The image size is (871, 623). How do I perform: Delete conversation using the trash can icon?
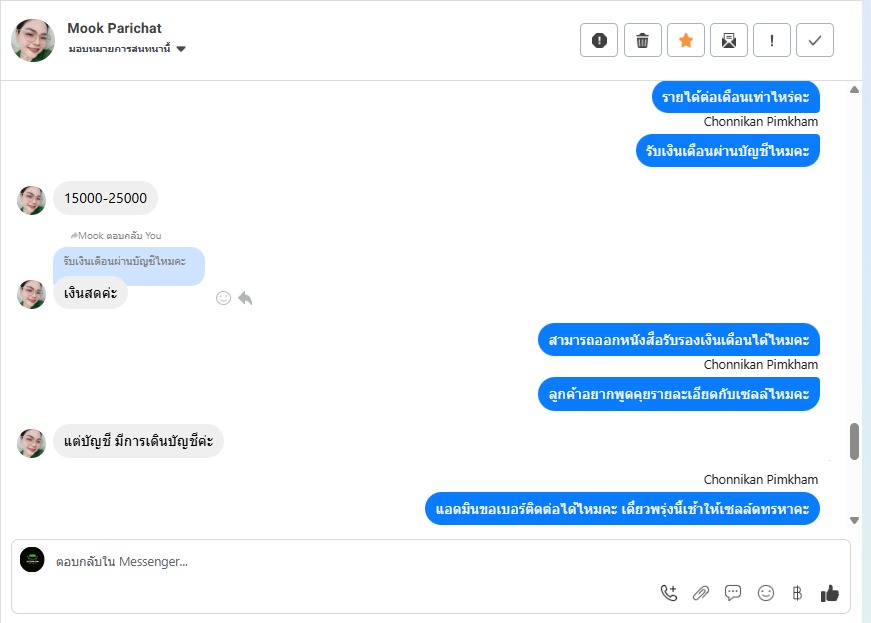coord(643,40)
